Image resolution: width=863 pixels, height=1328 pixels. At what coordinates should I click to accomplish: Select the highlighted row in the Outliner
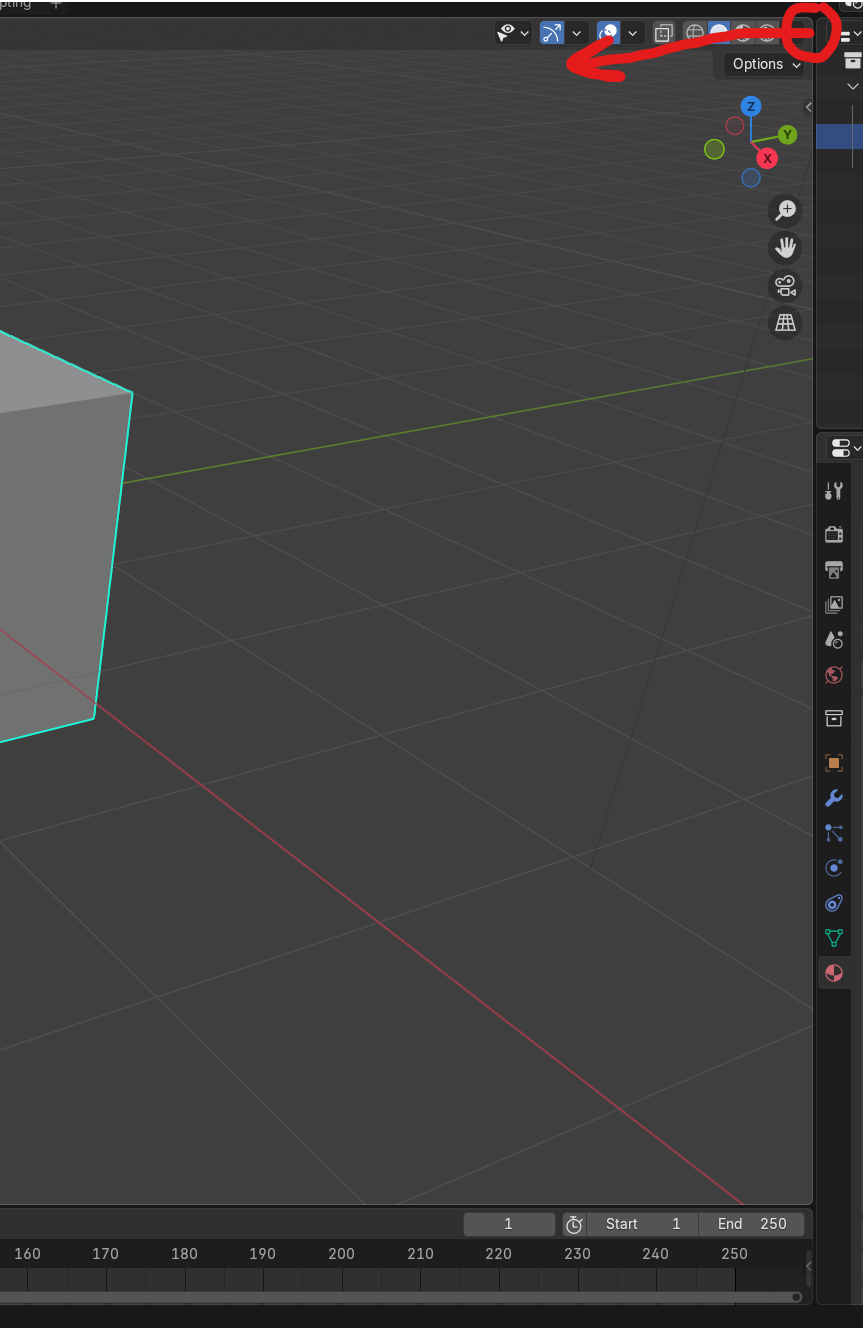(x=839, y=136)
